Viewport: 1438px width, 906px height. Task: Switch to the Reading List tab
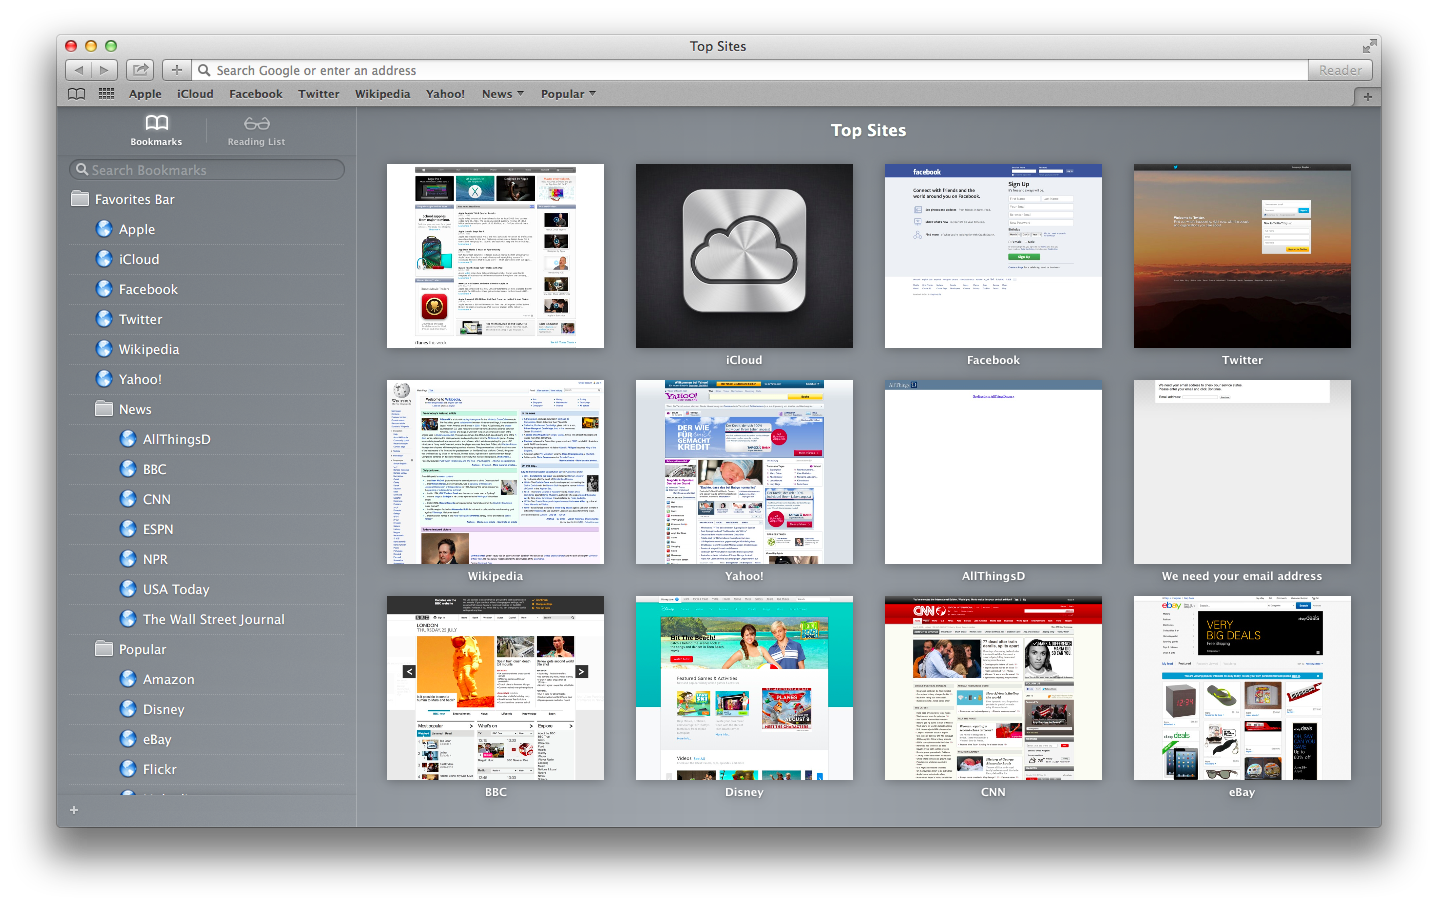[256, 130]
